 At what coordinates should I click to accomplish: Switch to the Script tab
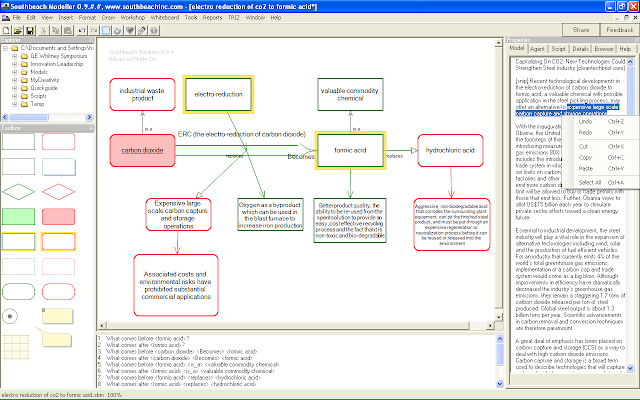[558, 49]
